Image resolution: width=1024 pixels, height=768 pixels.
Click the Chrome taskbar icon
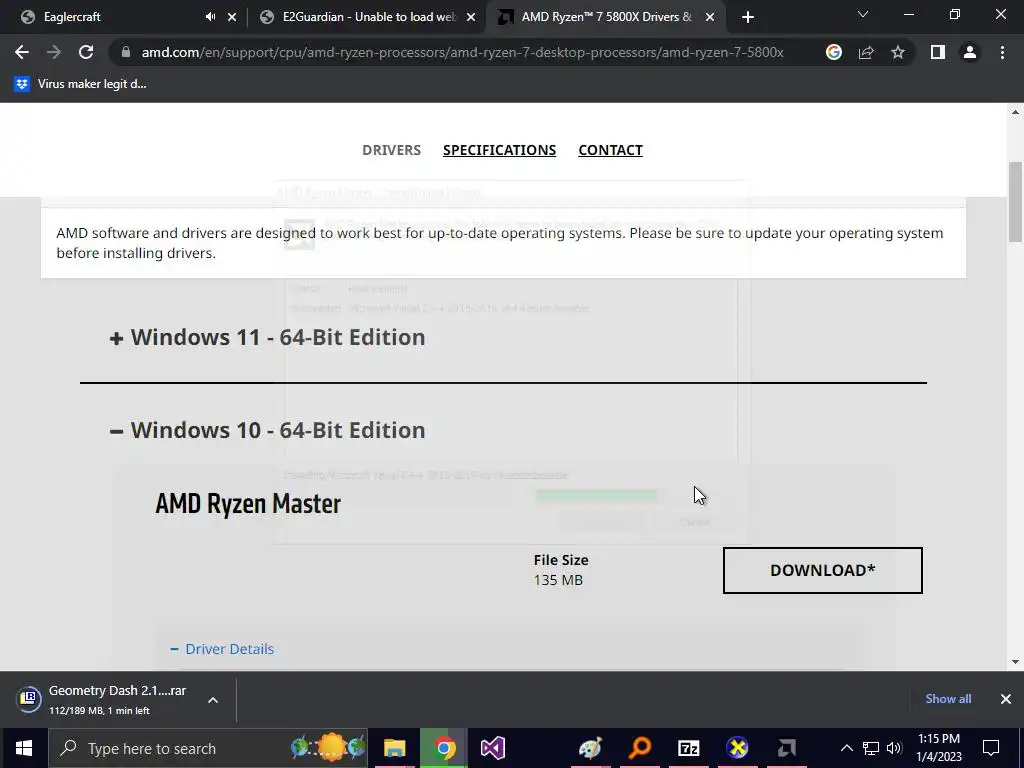point(444,748)
